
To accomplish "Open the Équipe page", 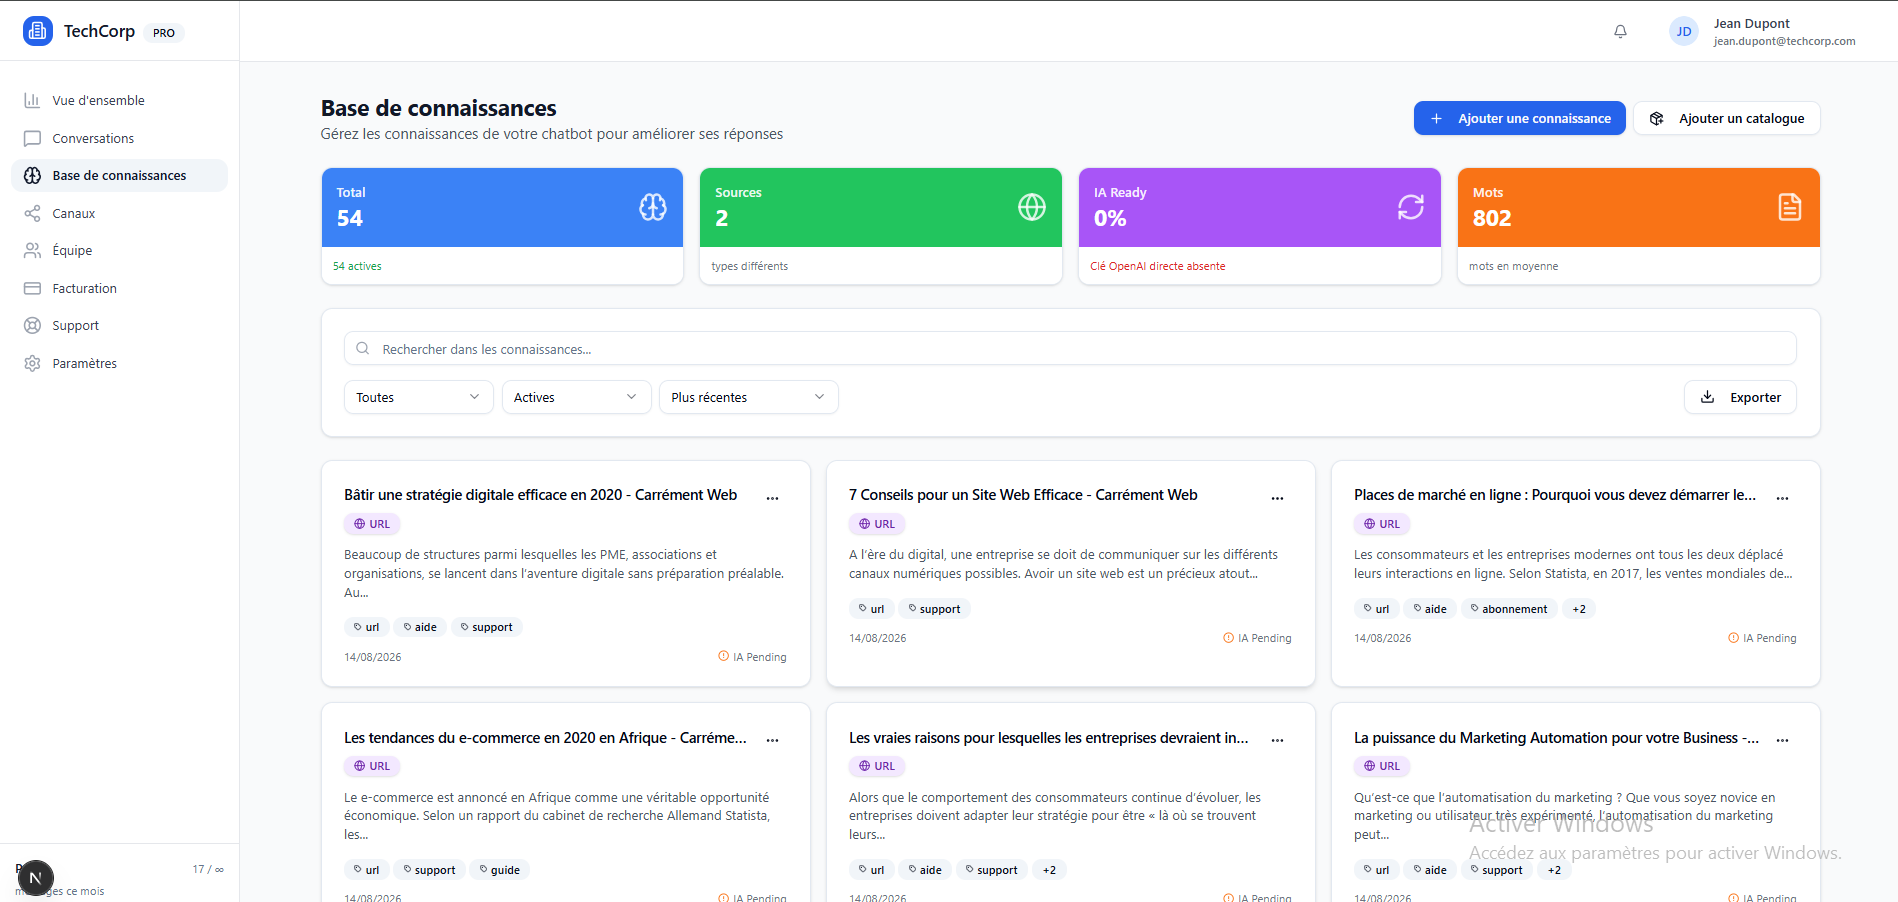I will coord(119,250).
